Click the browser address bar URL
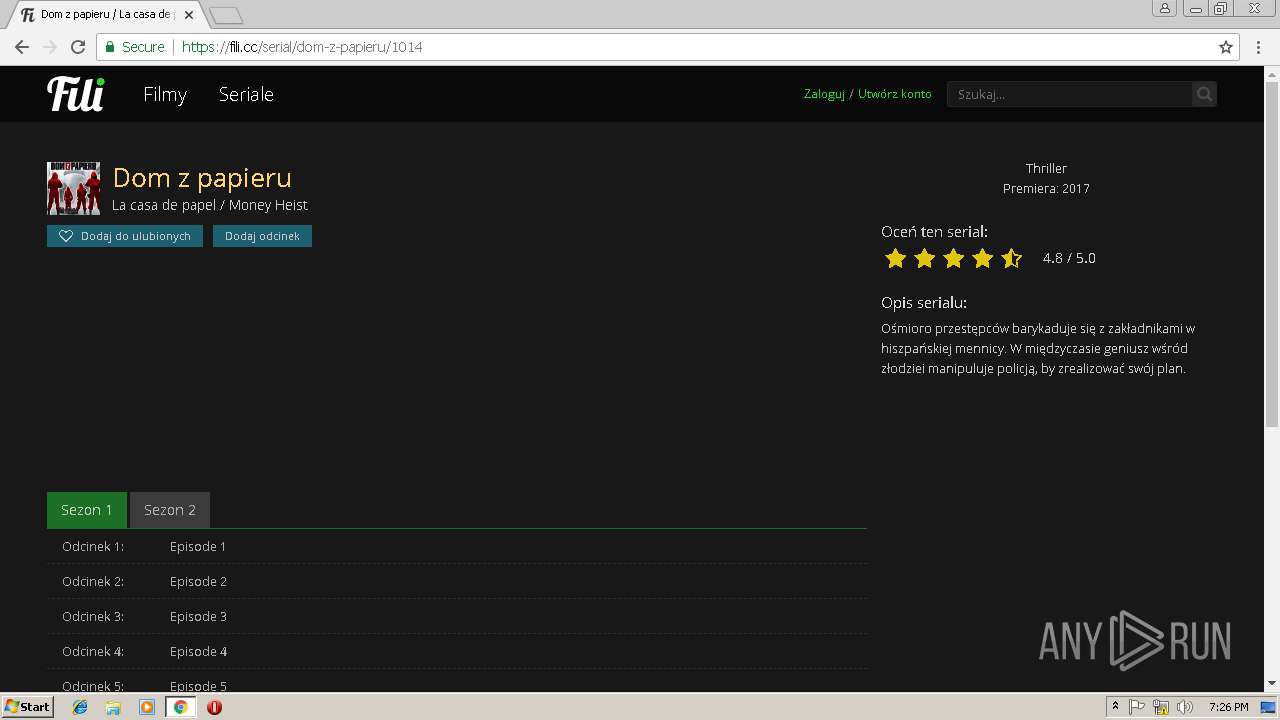This screenshot has width=1280, height=720. pos(302,47)
